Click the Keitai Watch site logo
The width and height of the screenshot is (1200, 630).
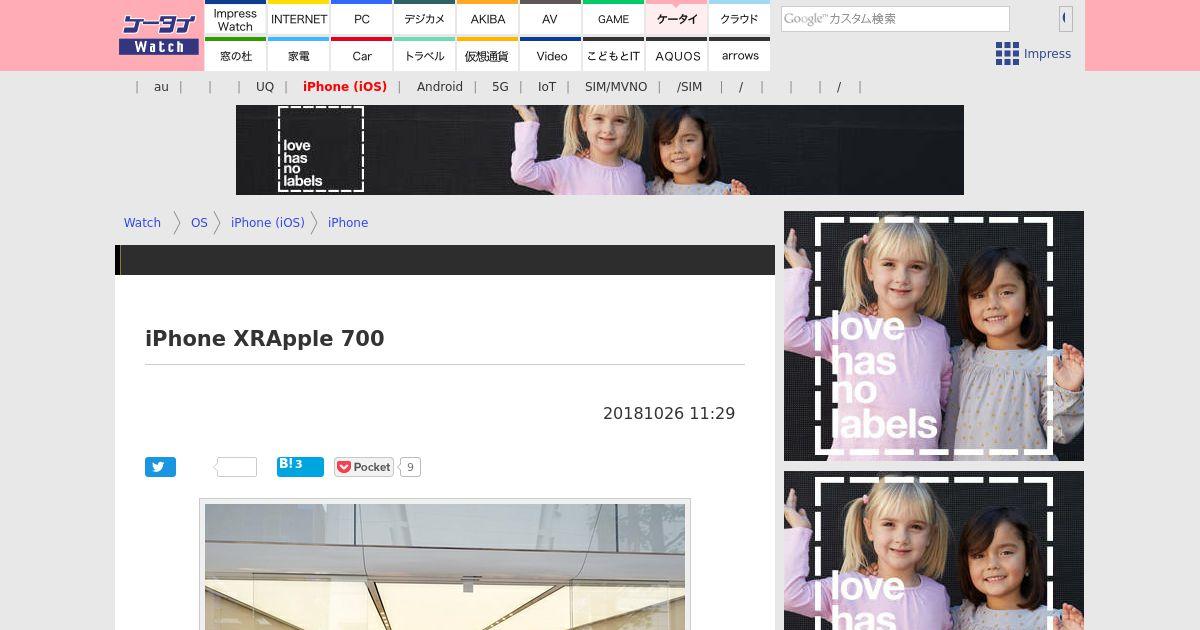[159, 35]
